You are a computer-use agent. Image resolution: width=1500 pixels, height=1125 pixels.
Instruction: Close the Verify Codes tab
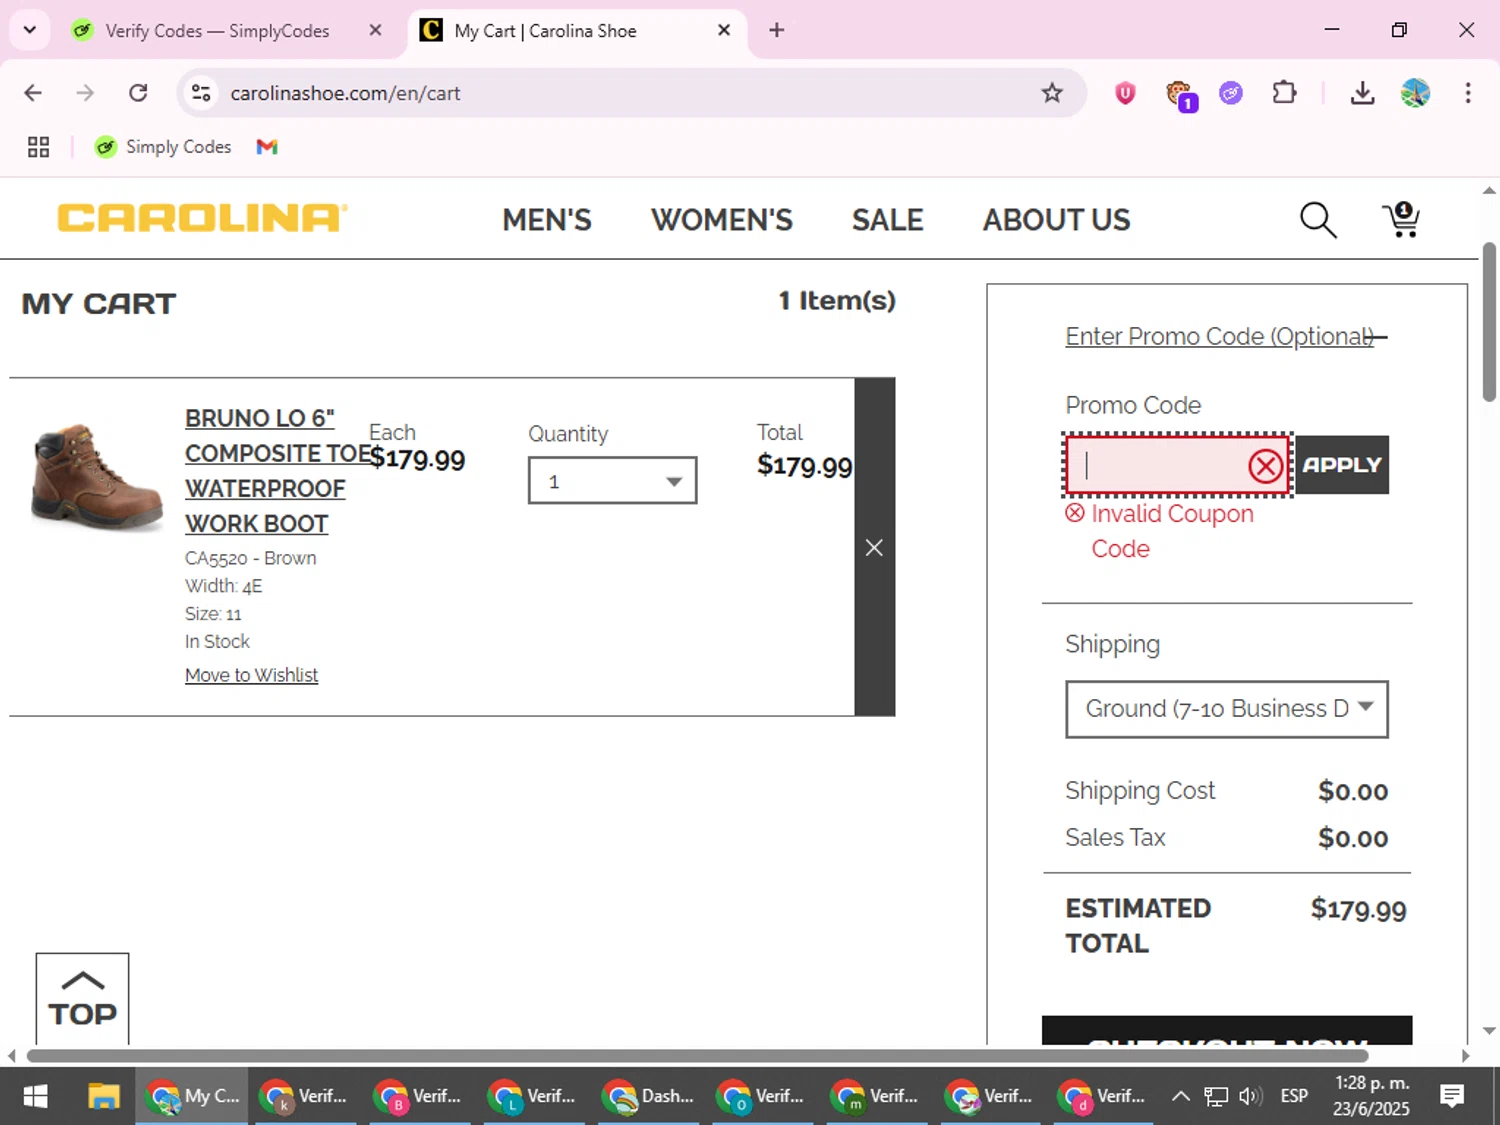pos(375,30)
